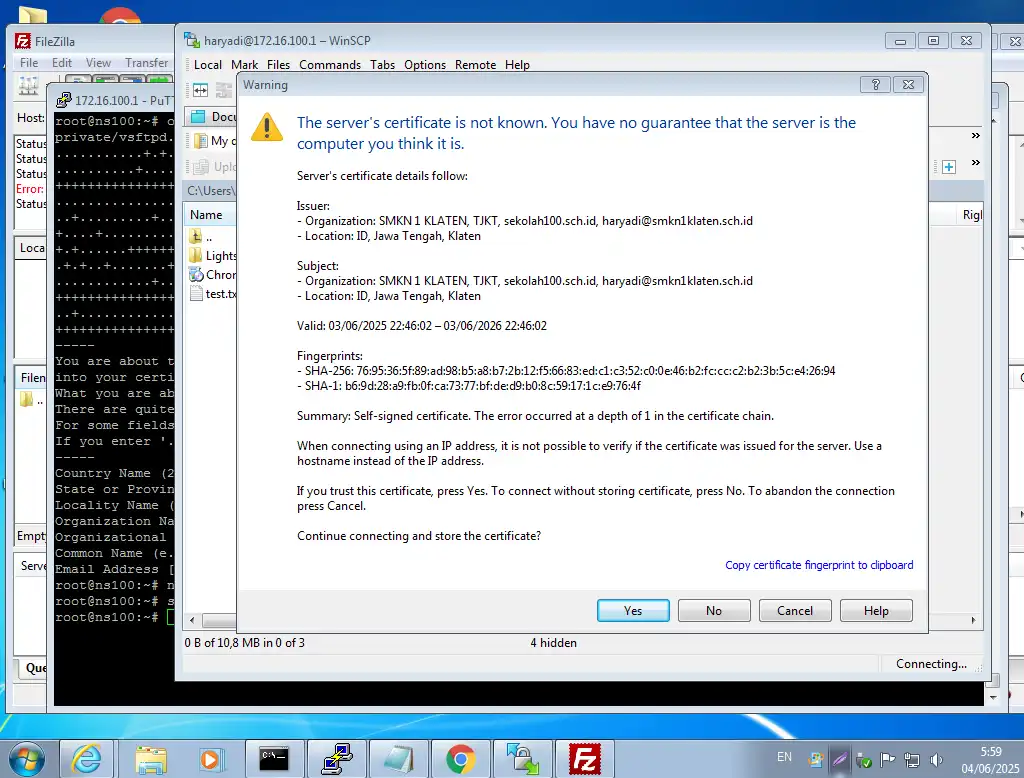Cancel the certificate warning dialog
Image resolution: width=1024 pixels, height=778 pixels.
pos(794,611)
